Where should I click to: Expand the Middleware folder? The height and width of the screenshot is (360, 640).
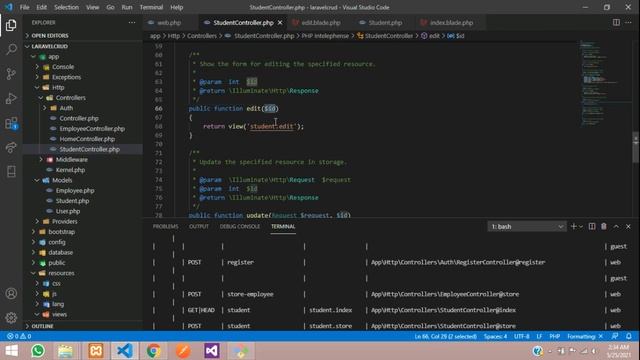click(x=71, y=160)
